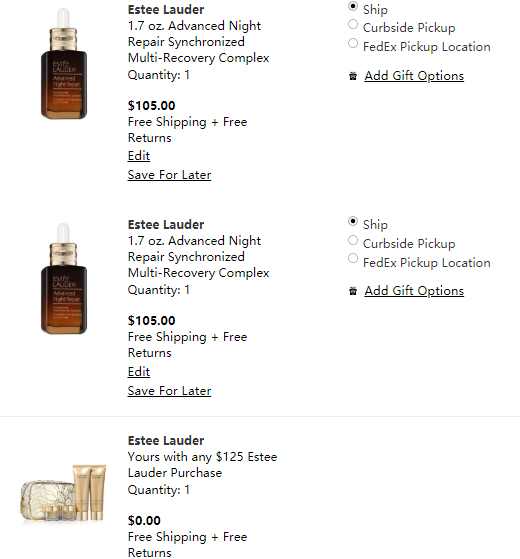Click second item's Advanced Night Repair product title
Image resolution: width=520 pixels, height=559 pixels.
pyautogui.click(x=198, y=257)
